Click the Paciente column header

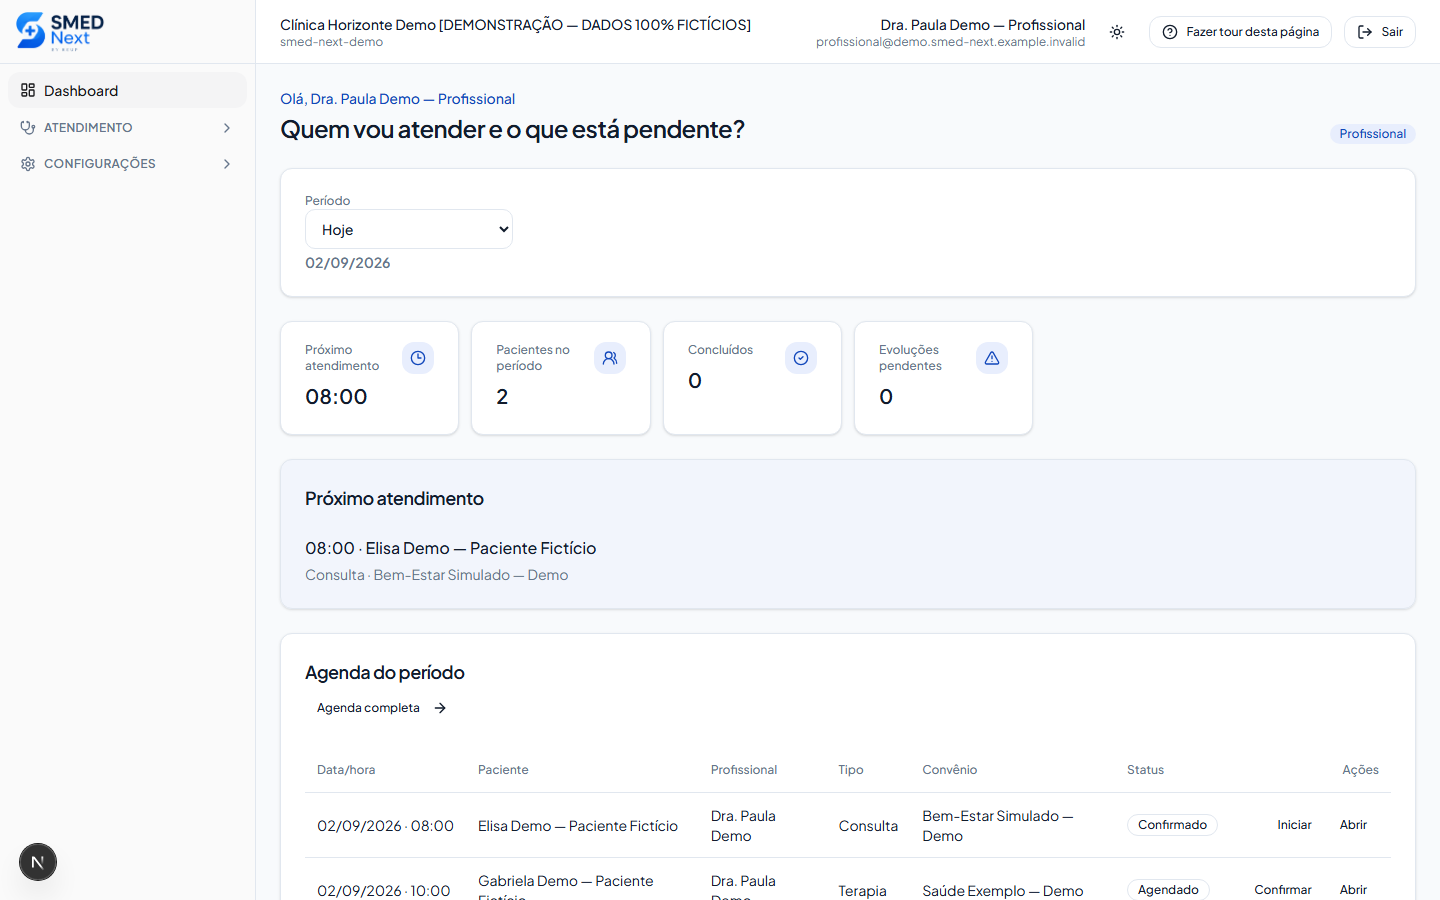click(x=503, y=770)
